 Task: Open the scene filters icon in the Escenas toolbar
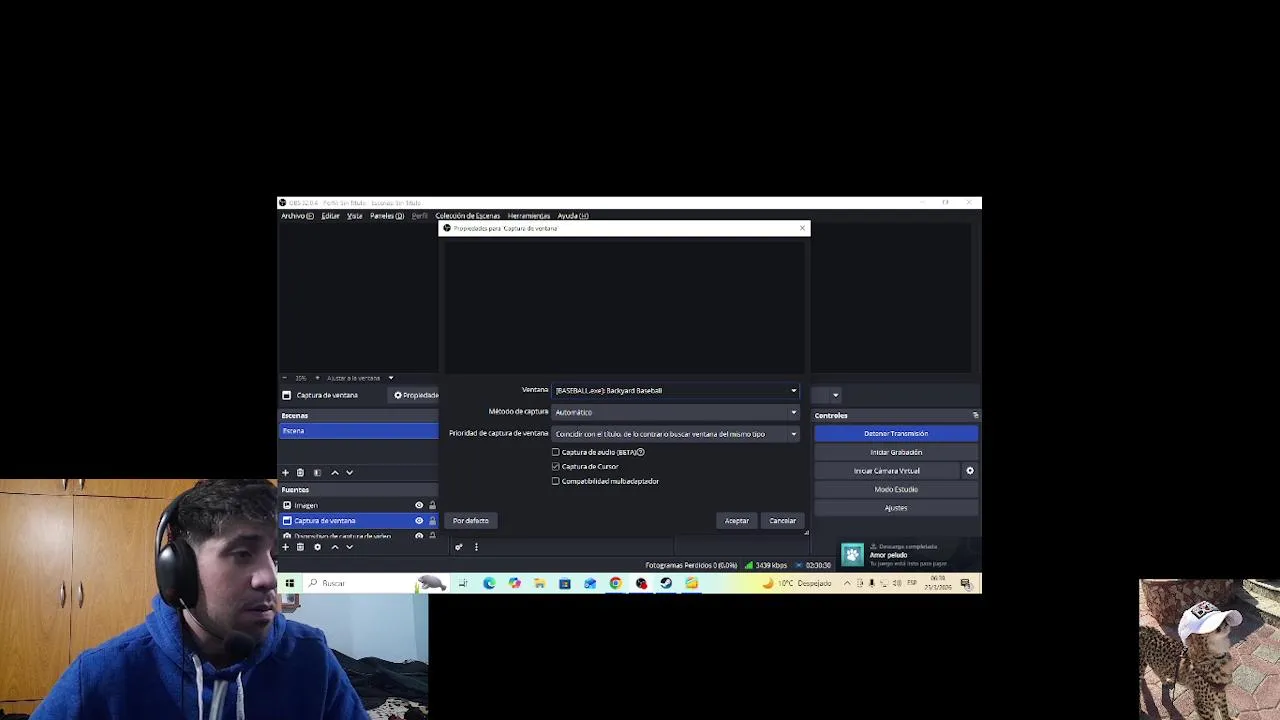[317, 472]
